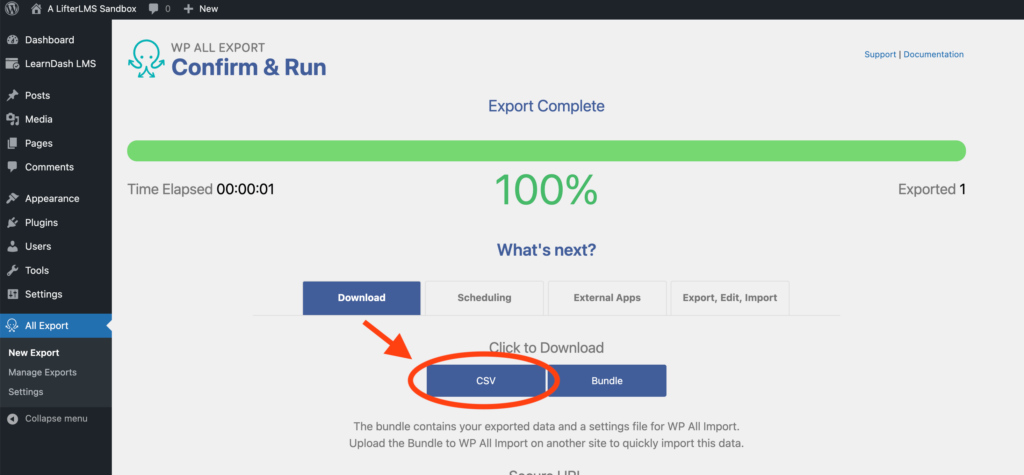
Task: Click the Collapse menu arrow icon
Action: point(12,418)
